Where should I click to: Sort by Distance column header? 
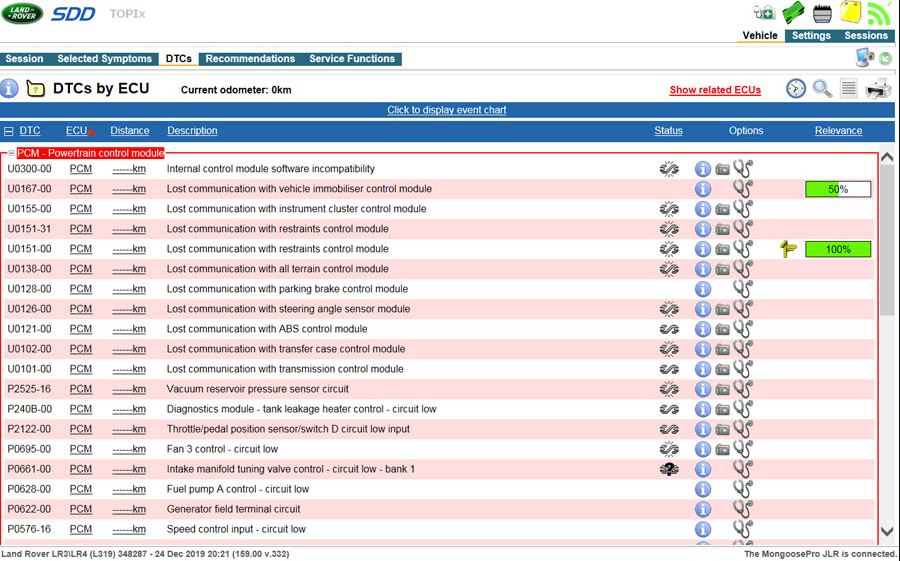coord(130,130)
